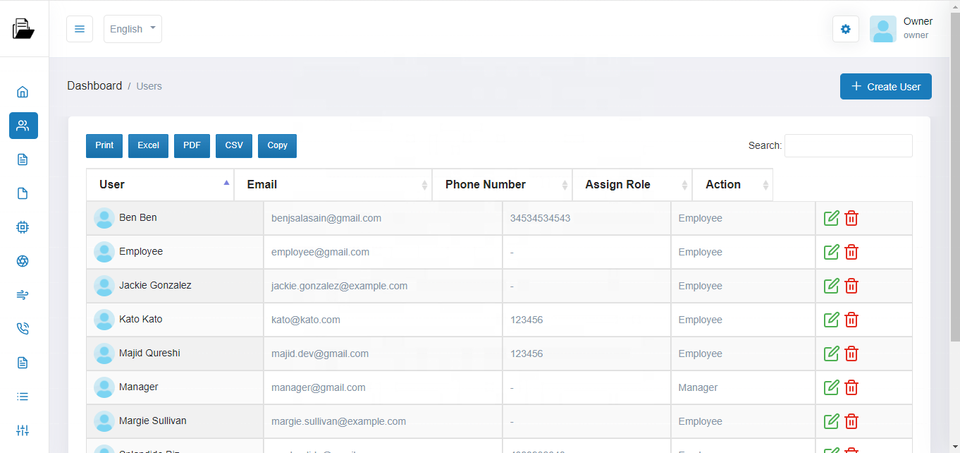
Task: Open the phone call icon in sidebar
Action: pos(23,328)
